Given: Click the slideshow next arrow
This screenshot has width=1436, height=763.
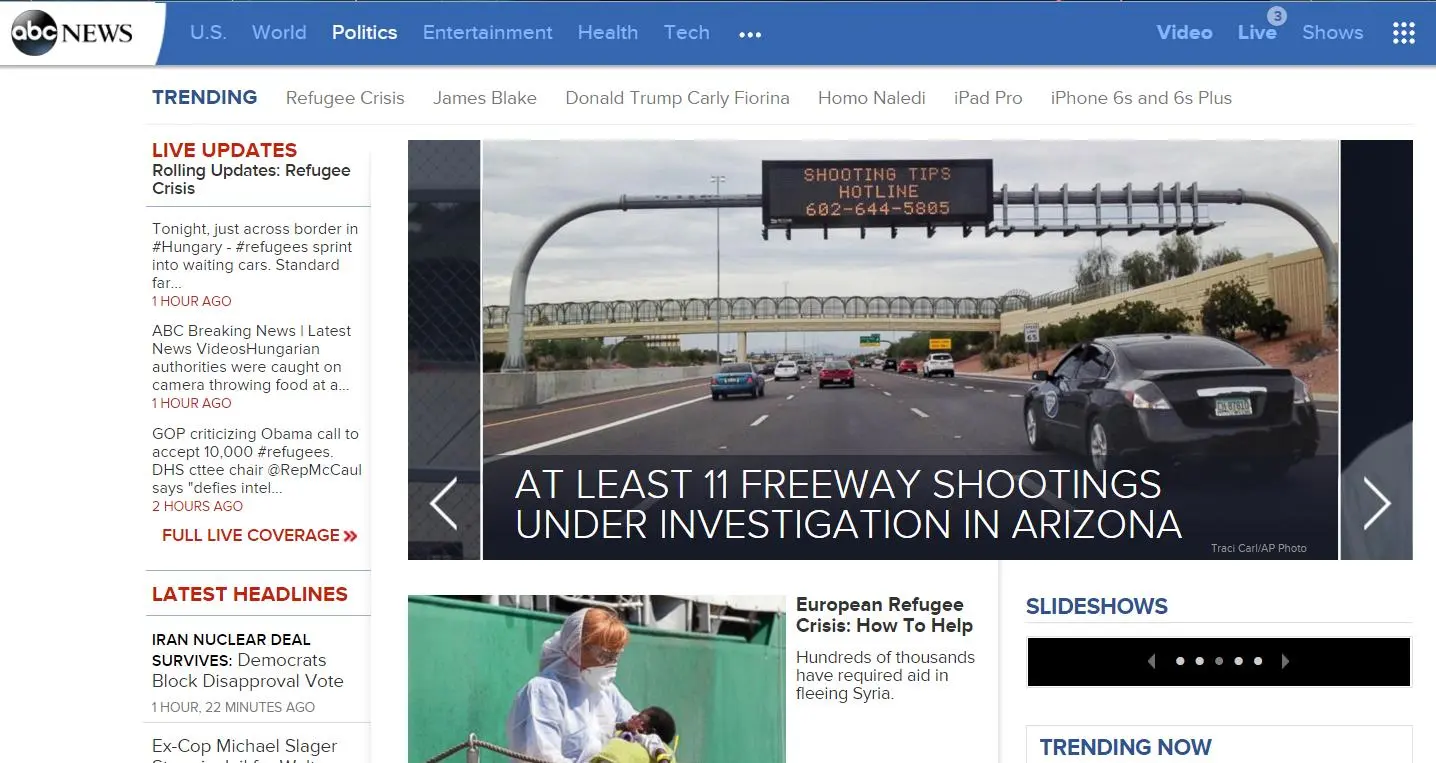Looking at the screenshot, I should click(x=1287, y=661).
